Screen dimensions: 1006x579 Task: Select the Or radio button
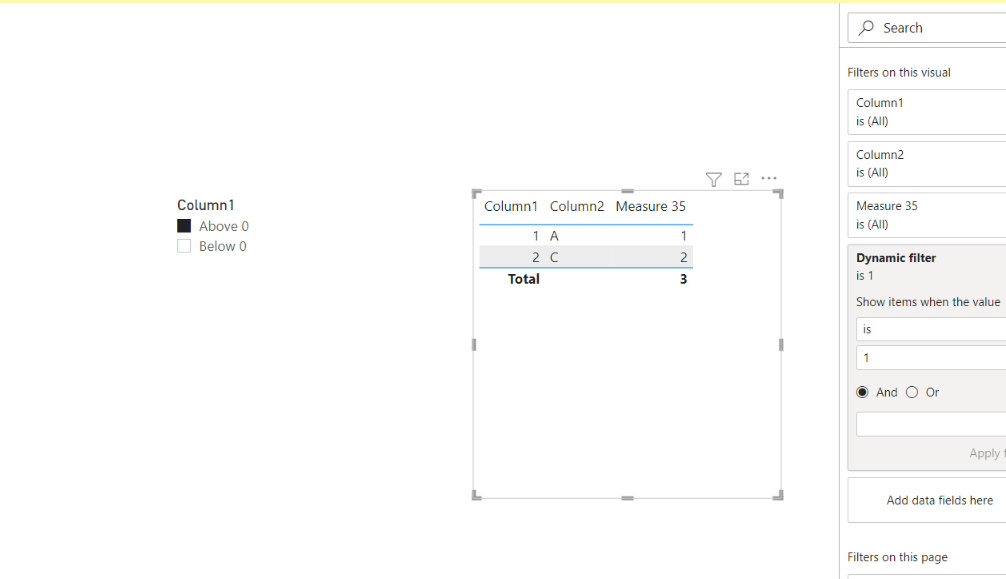coord(912,392)
